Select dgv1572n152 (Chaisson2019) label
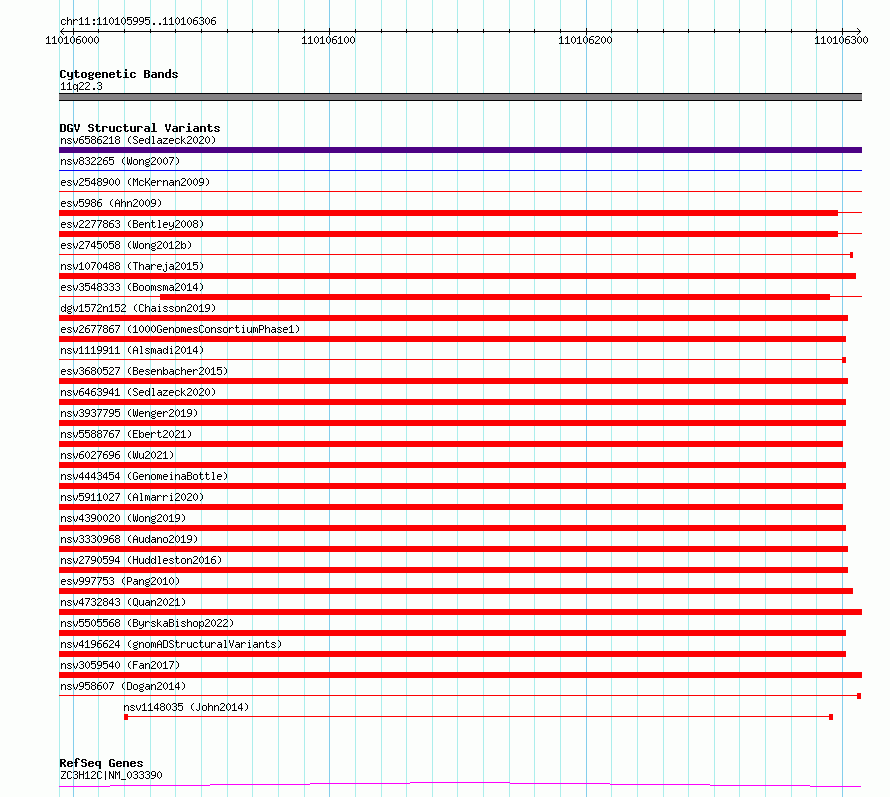The width and height of the screenshot is (890, 797). tap(138, 308)
